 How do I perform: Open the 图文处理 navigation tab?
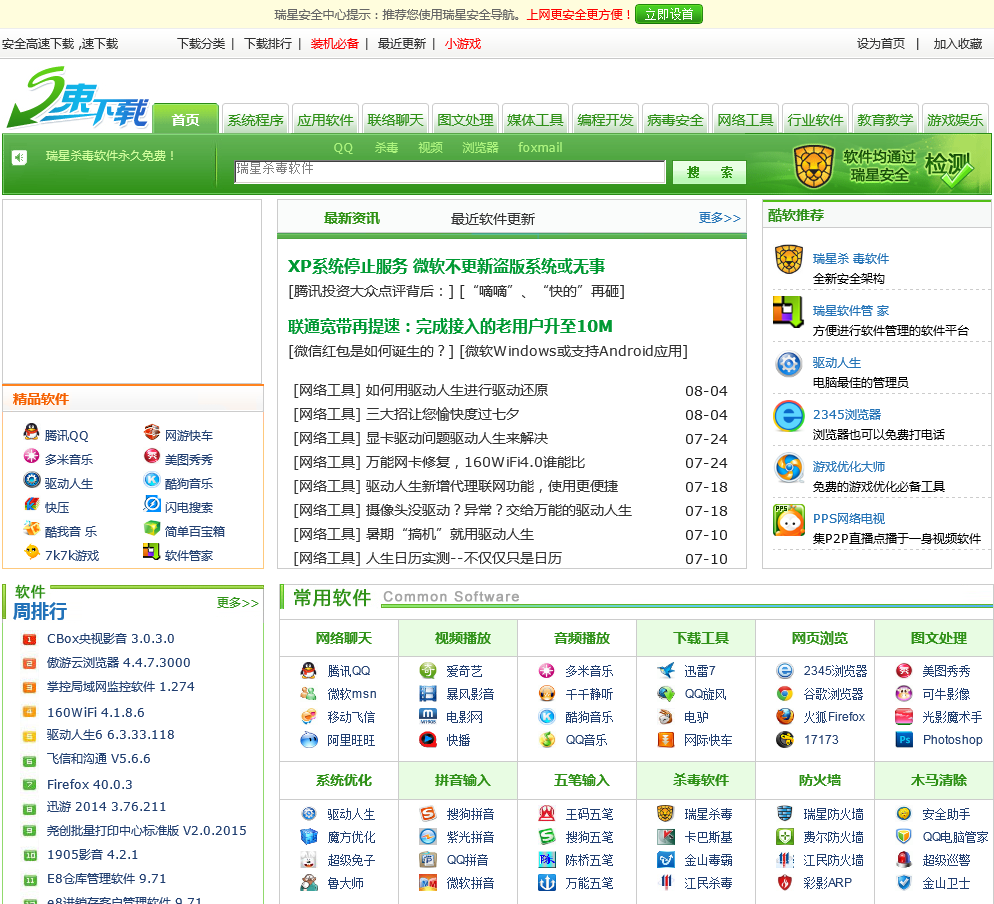coord(465,119)
